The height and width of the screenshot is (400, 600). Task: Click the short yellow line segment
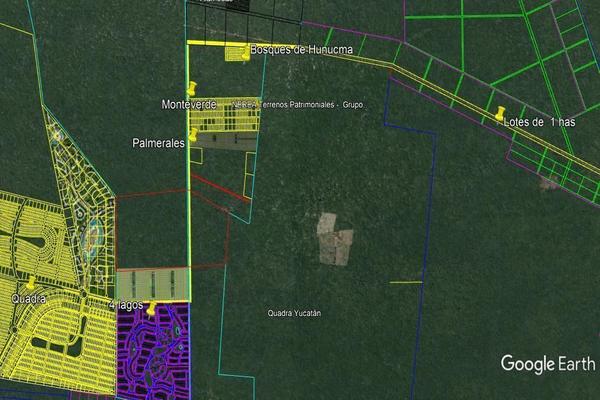click(x=405, y=283)
